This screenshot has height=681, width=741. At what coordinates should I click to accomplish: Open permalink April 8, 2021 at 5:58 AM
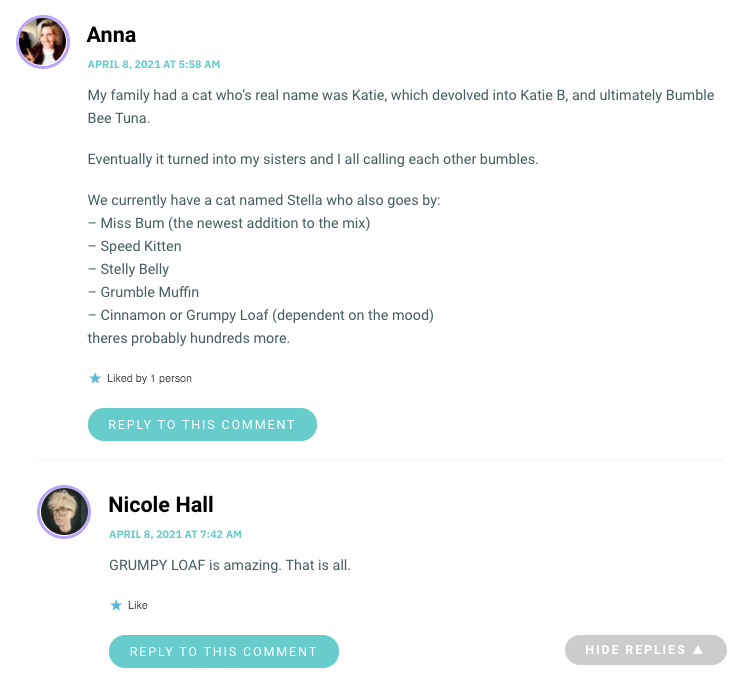coord(154,64)
